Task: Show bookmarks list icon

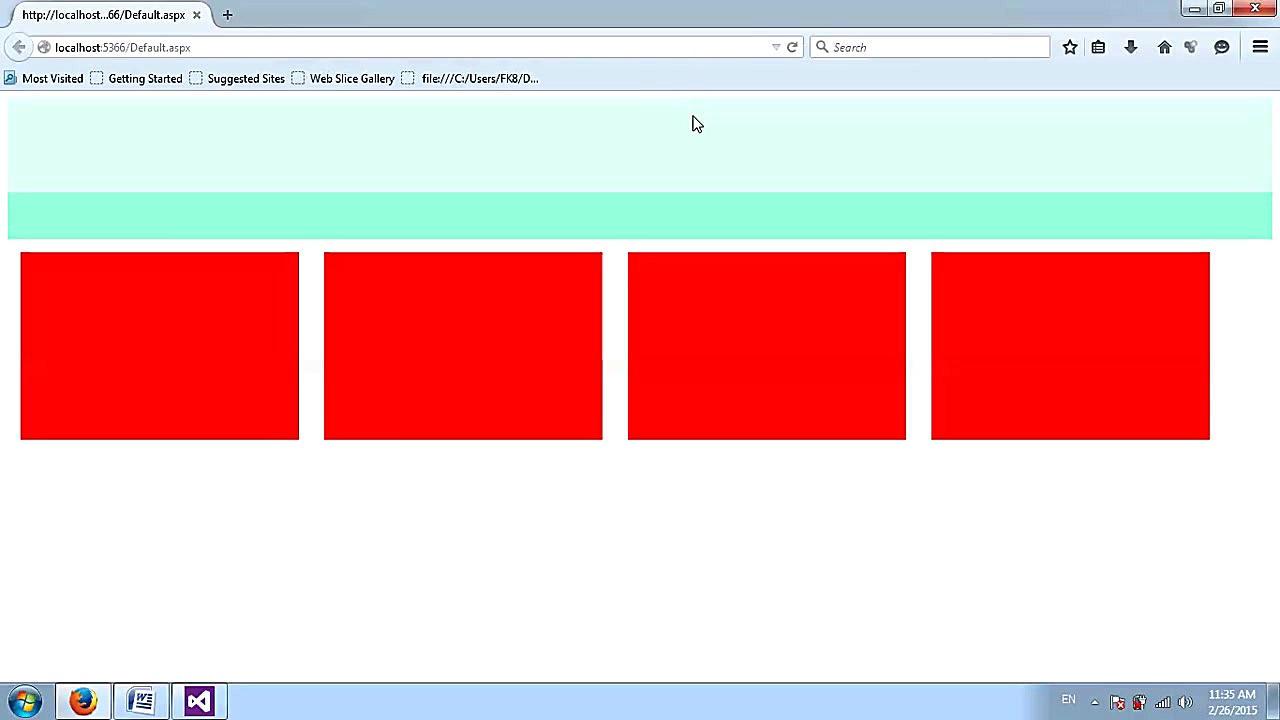Action: [1098, 47]
